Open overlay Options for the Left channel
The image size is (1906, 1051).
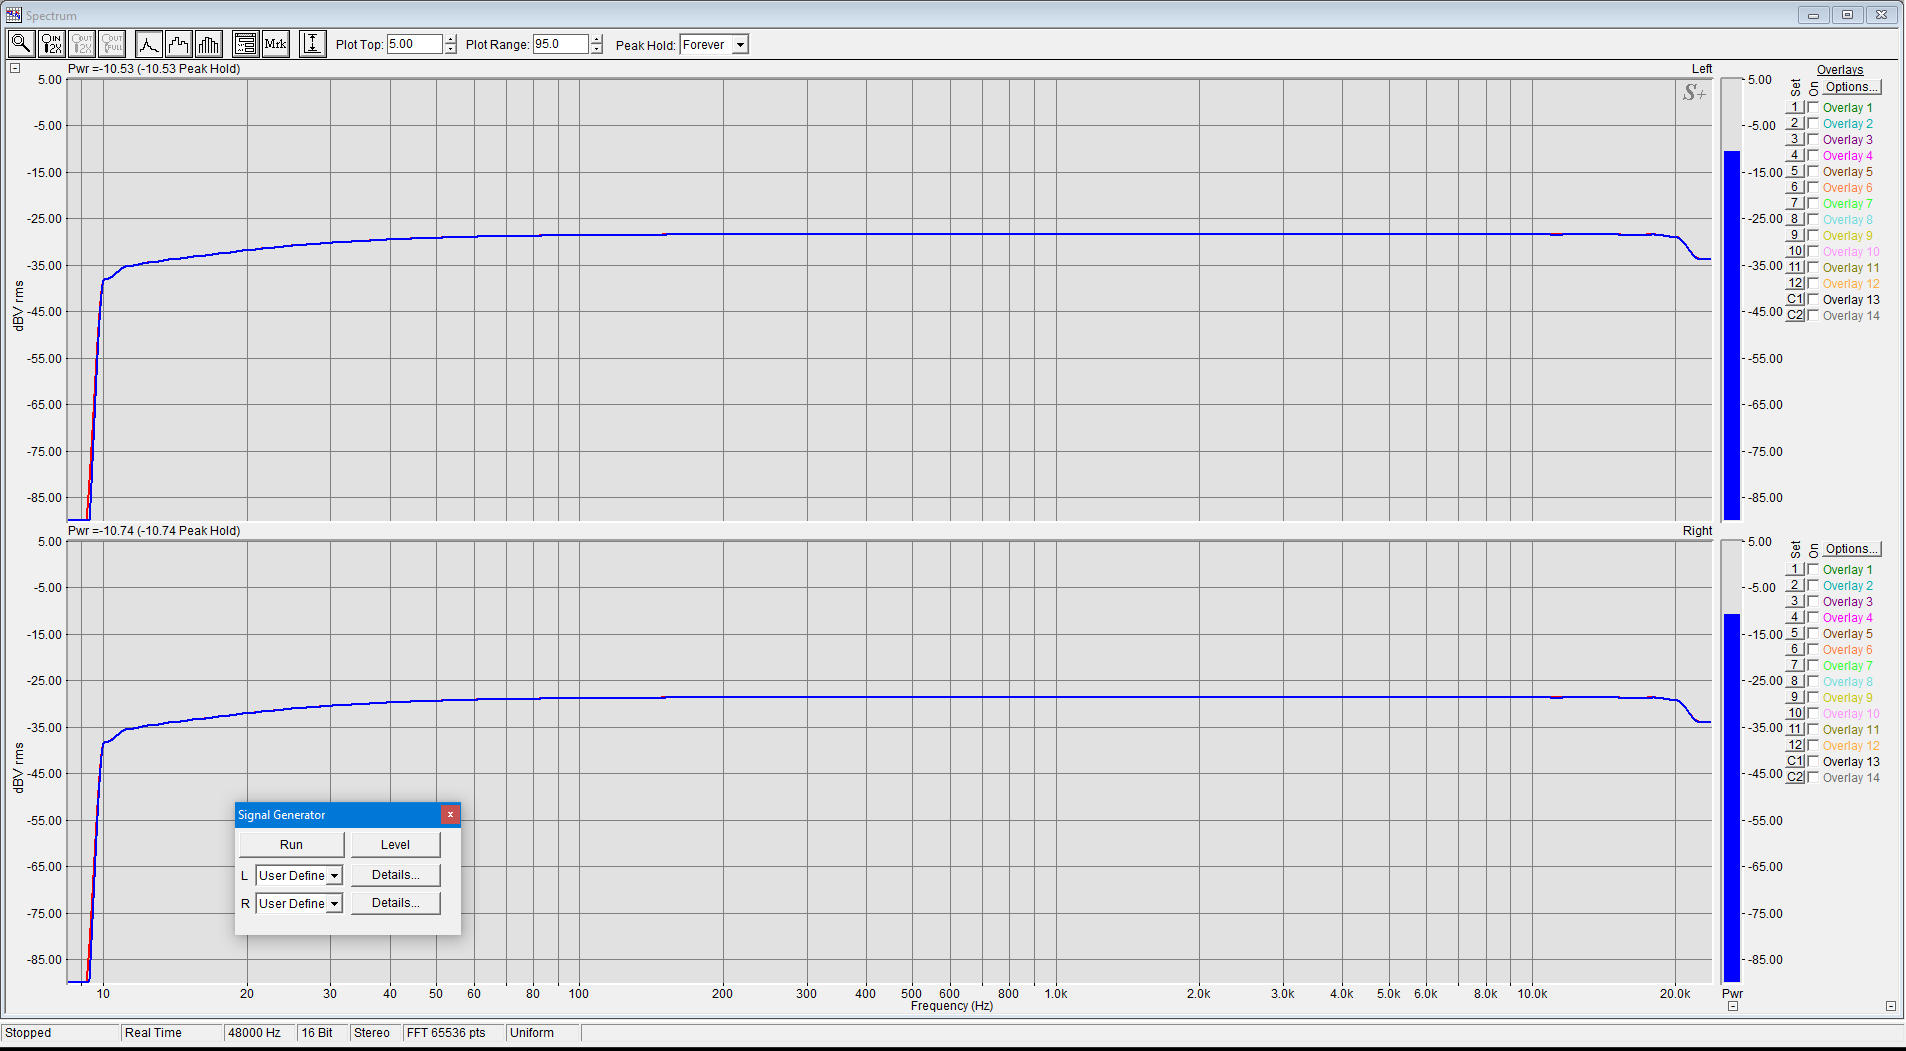(x=1851, y=87)
